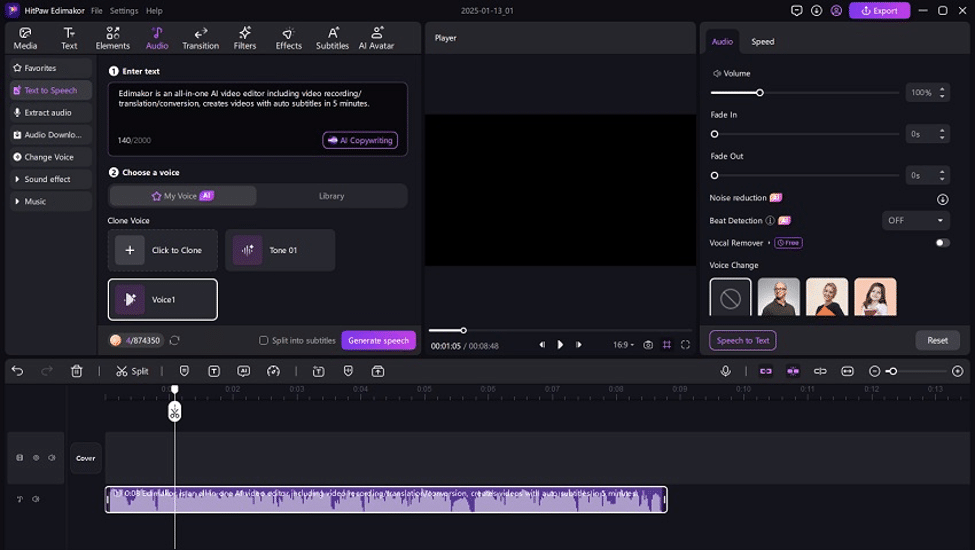Increase the Fade In seconds stepper
This screenshot has width=977, height=550.
click(942, 131)
